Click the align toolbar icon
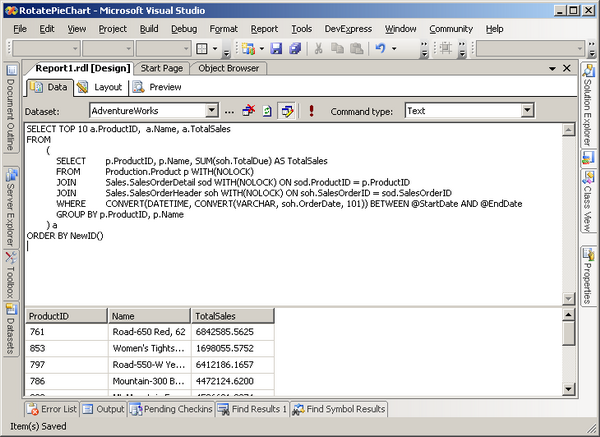Viewport: 600px width, 437px height. click(445, 49)
